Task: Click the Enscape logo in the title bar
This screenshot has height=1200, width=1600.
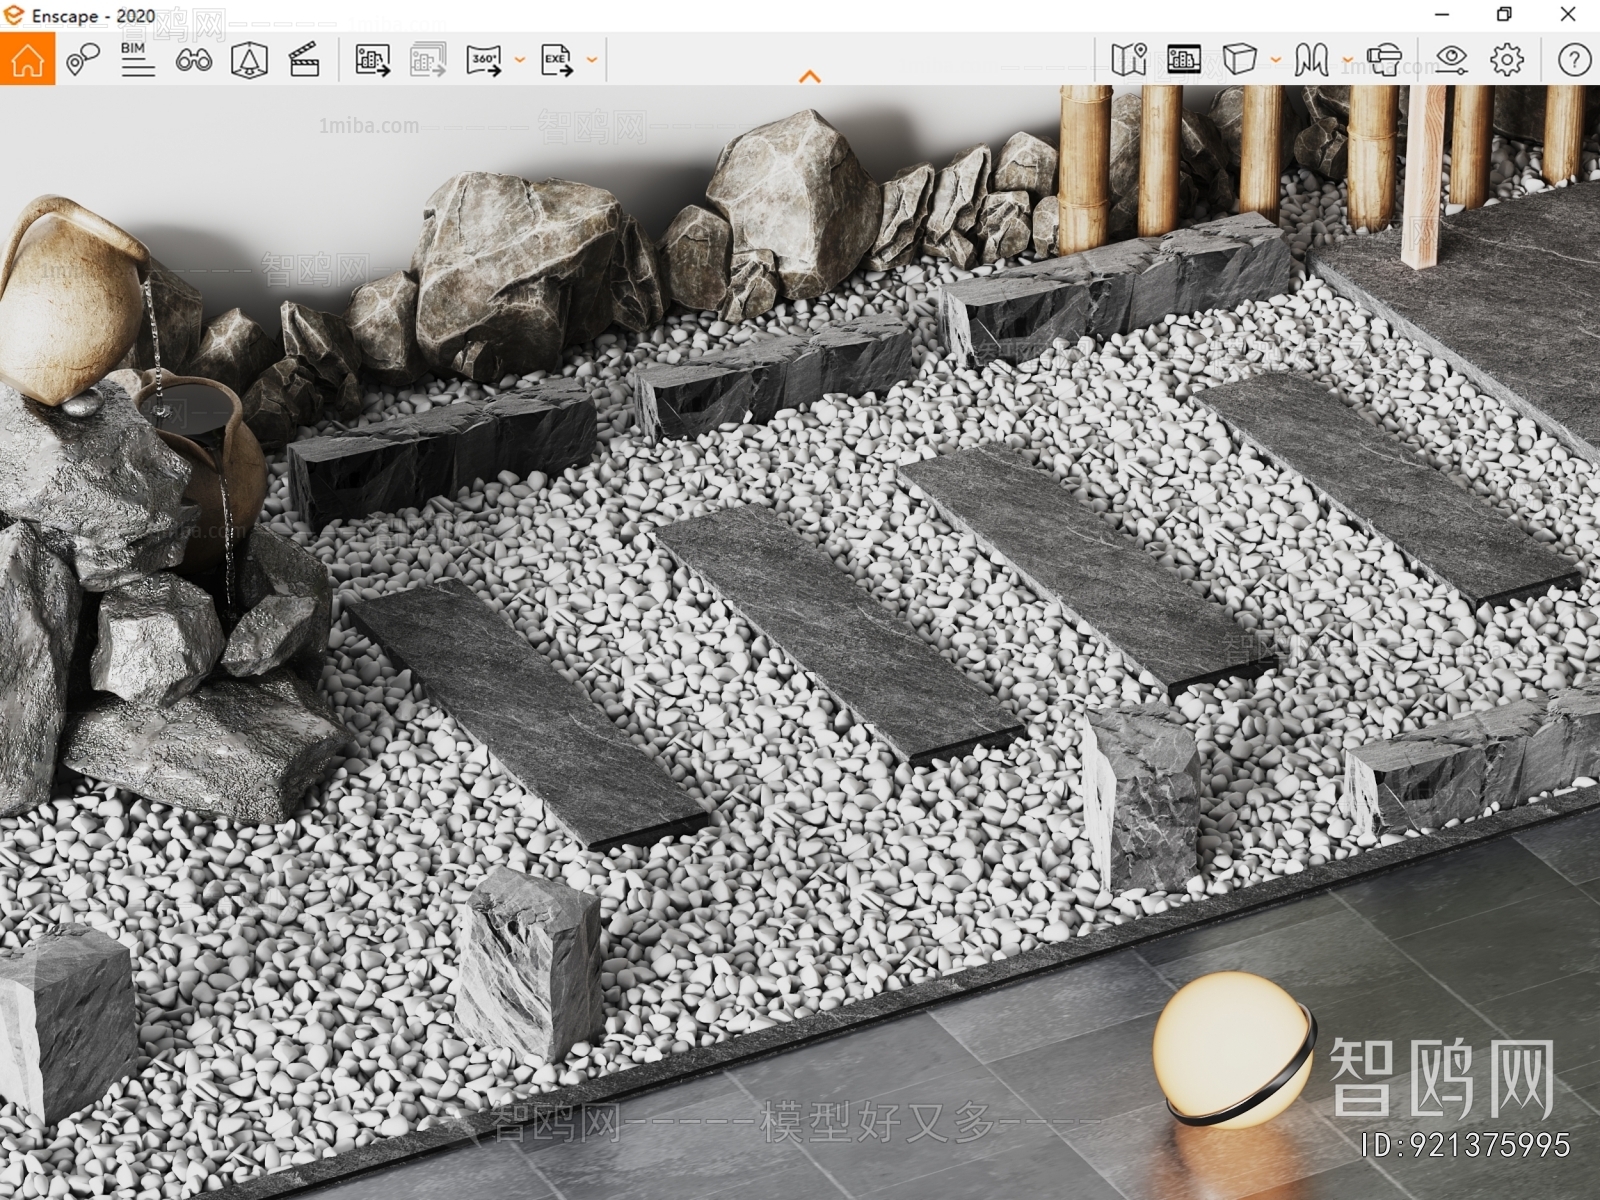Action: [14, 15]
